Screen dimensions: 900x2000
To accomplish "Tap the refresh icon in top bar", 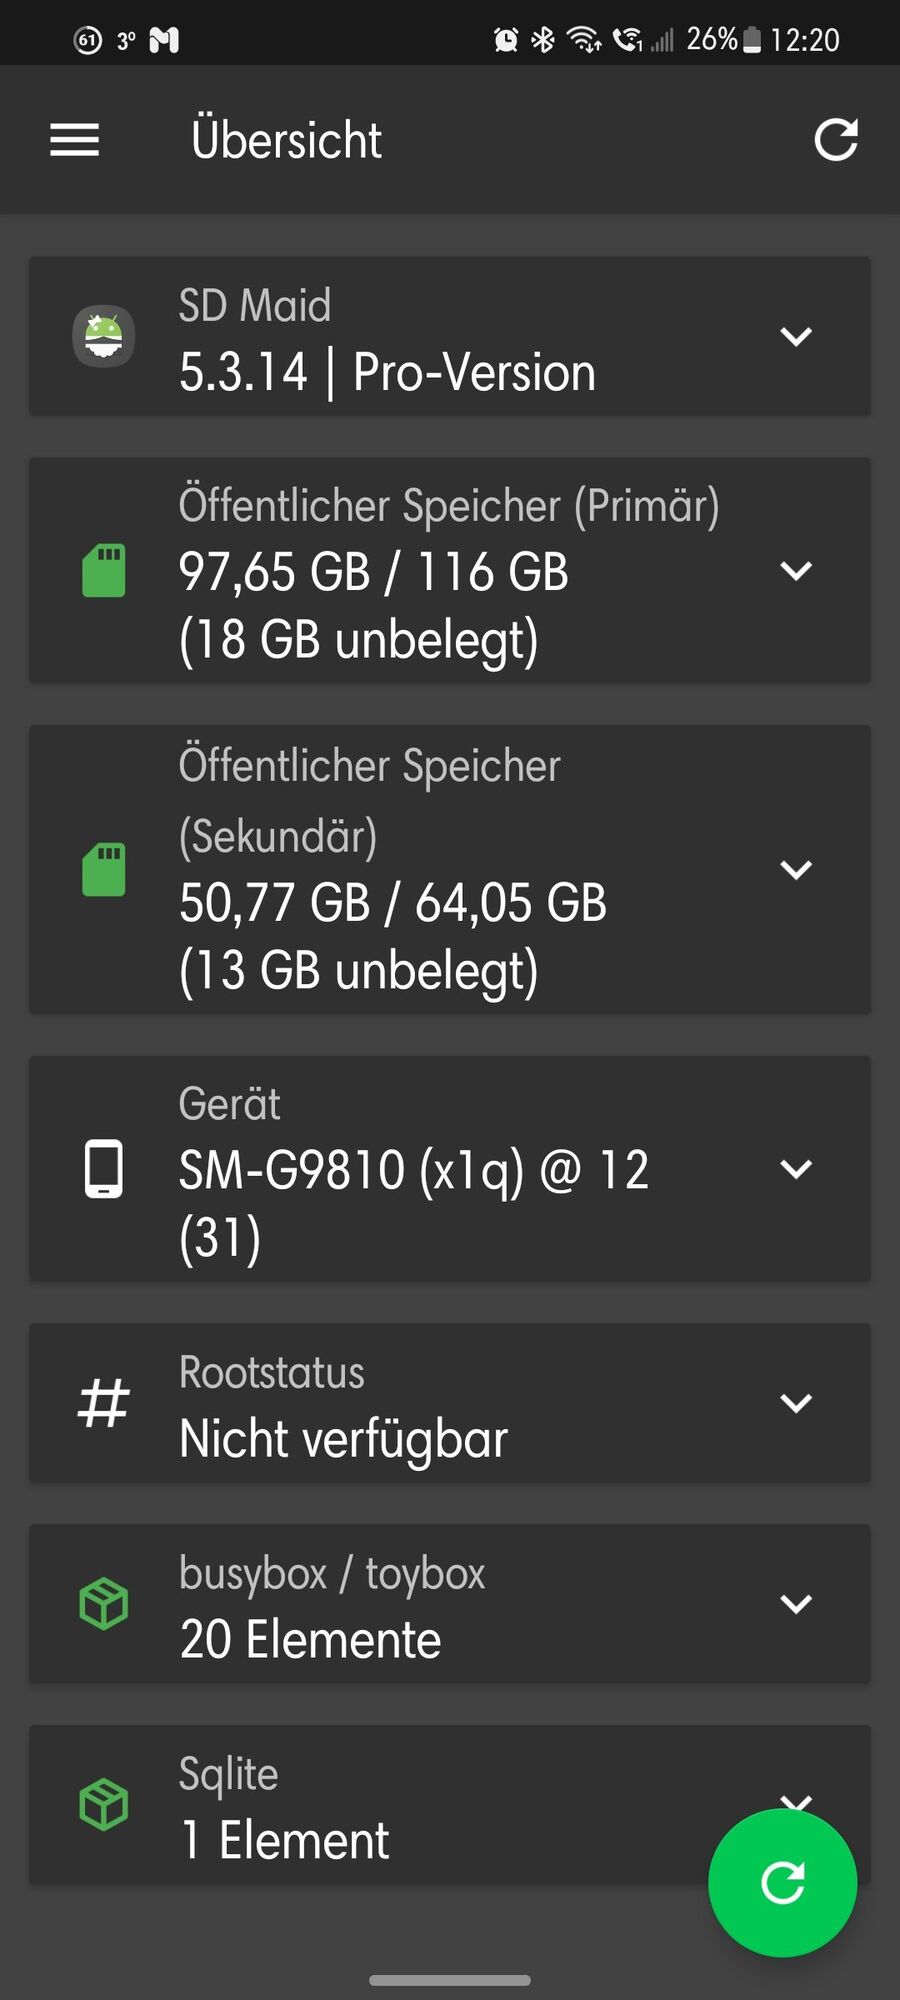I will [x=836, y=140].
